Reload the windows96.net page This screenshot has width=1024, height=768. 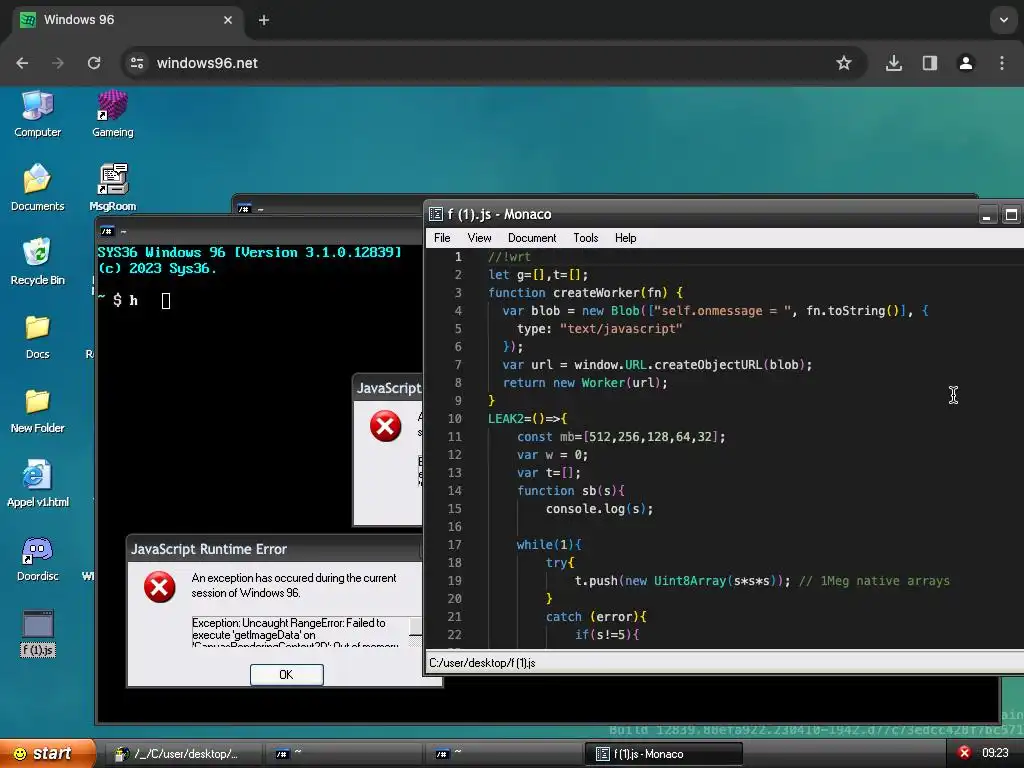pyautogui.click(x=94, y=63)
